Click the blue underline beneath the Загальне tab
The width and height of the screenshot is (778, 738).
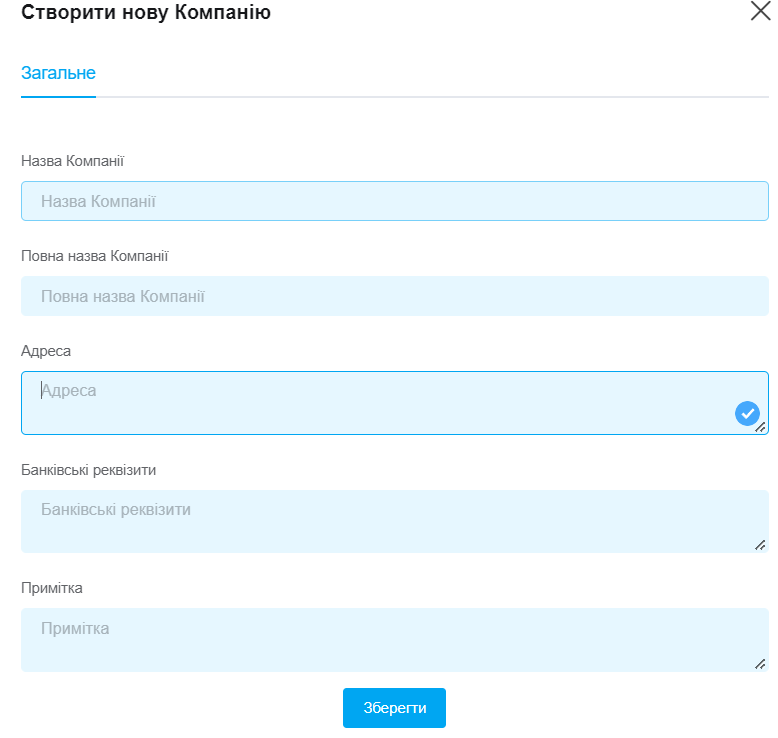[58, 97]
